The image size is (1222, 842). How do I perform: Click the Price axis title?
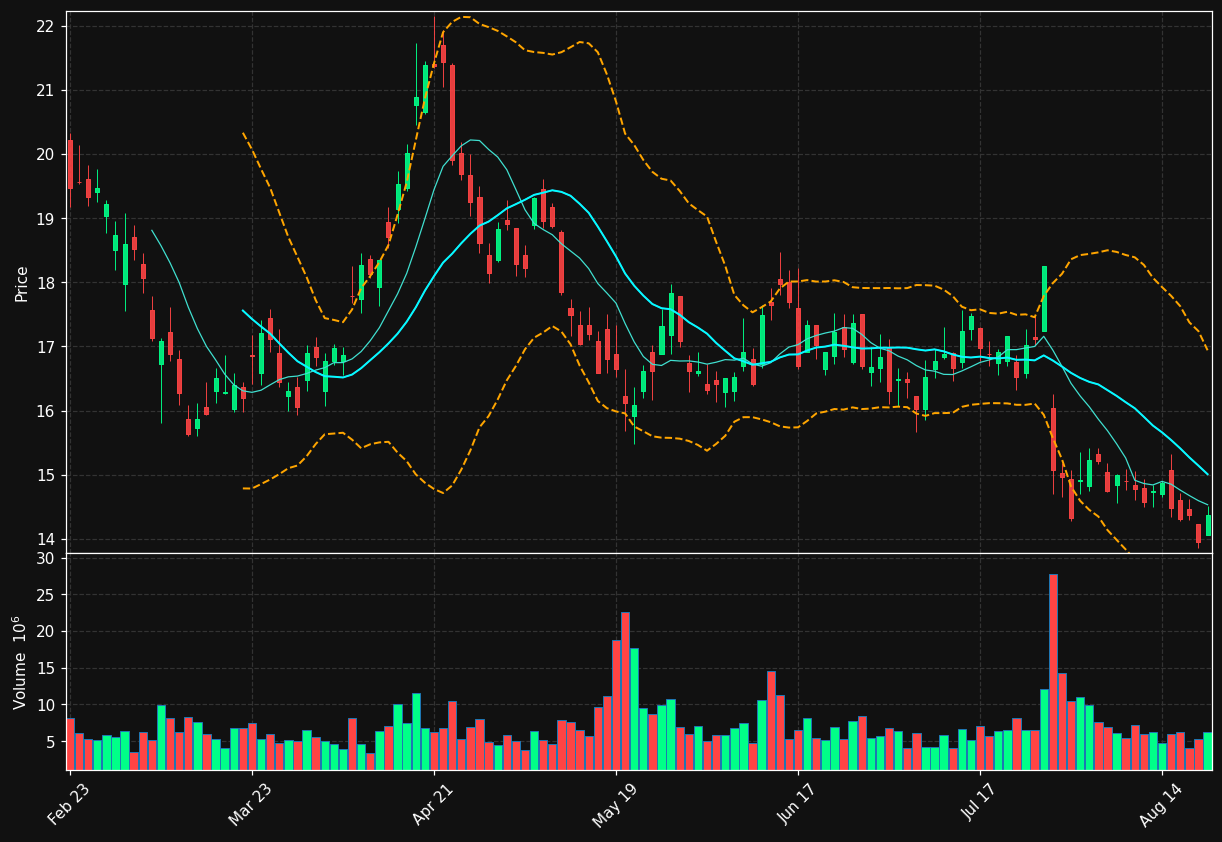(21, 283)
